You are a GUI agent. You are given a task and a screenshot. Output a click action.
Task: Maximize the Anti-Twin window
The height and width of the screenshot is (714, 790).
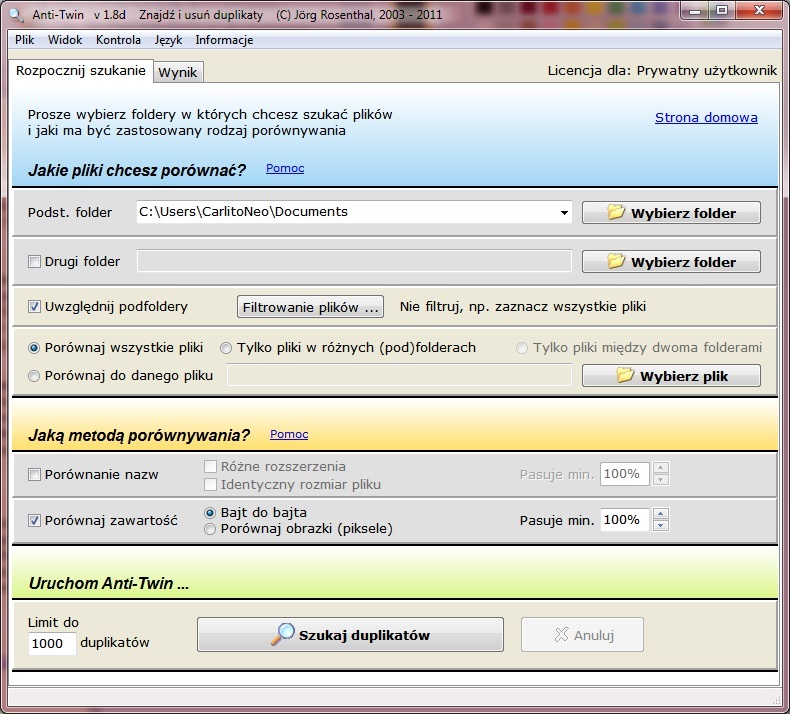(x=722, y=11)
